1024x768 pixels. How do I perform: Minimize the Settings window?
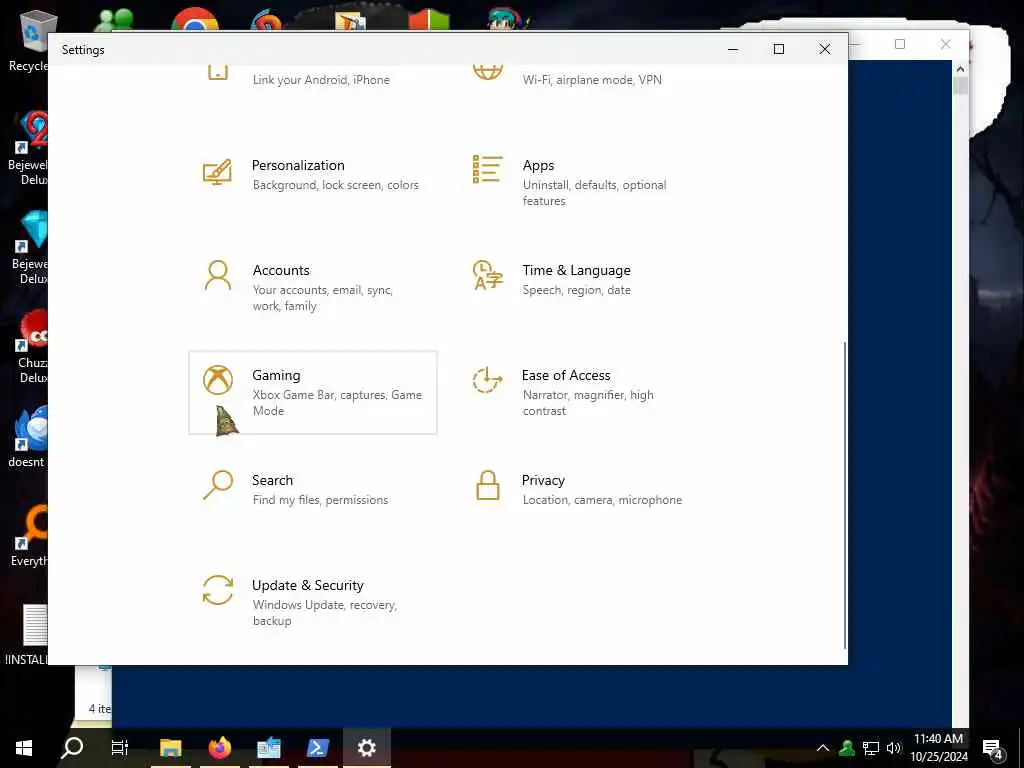point(733,49)
